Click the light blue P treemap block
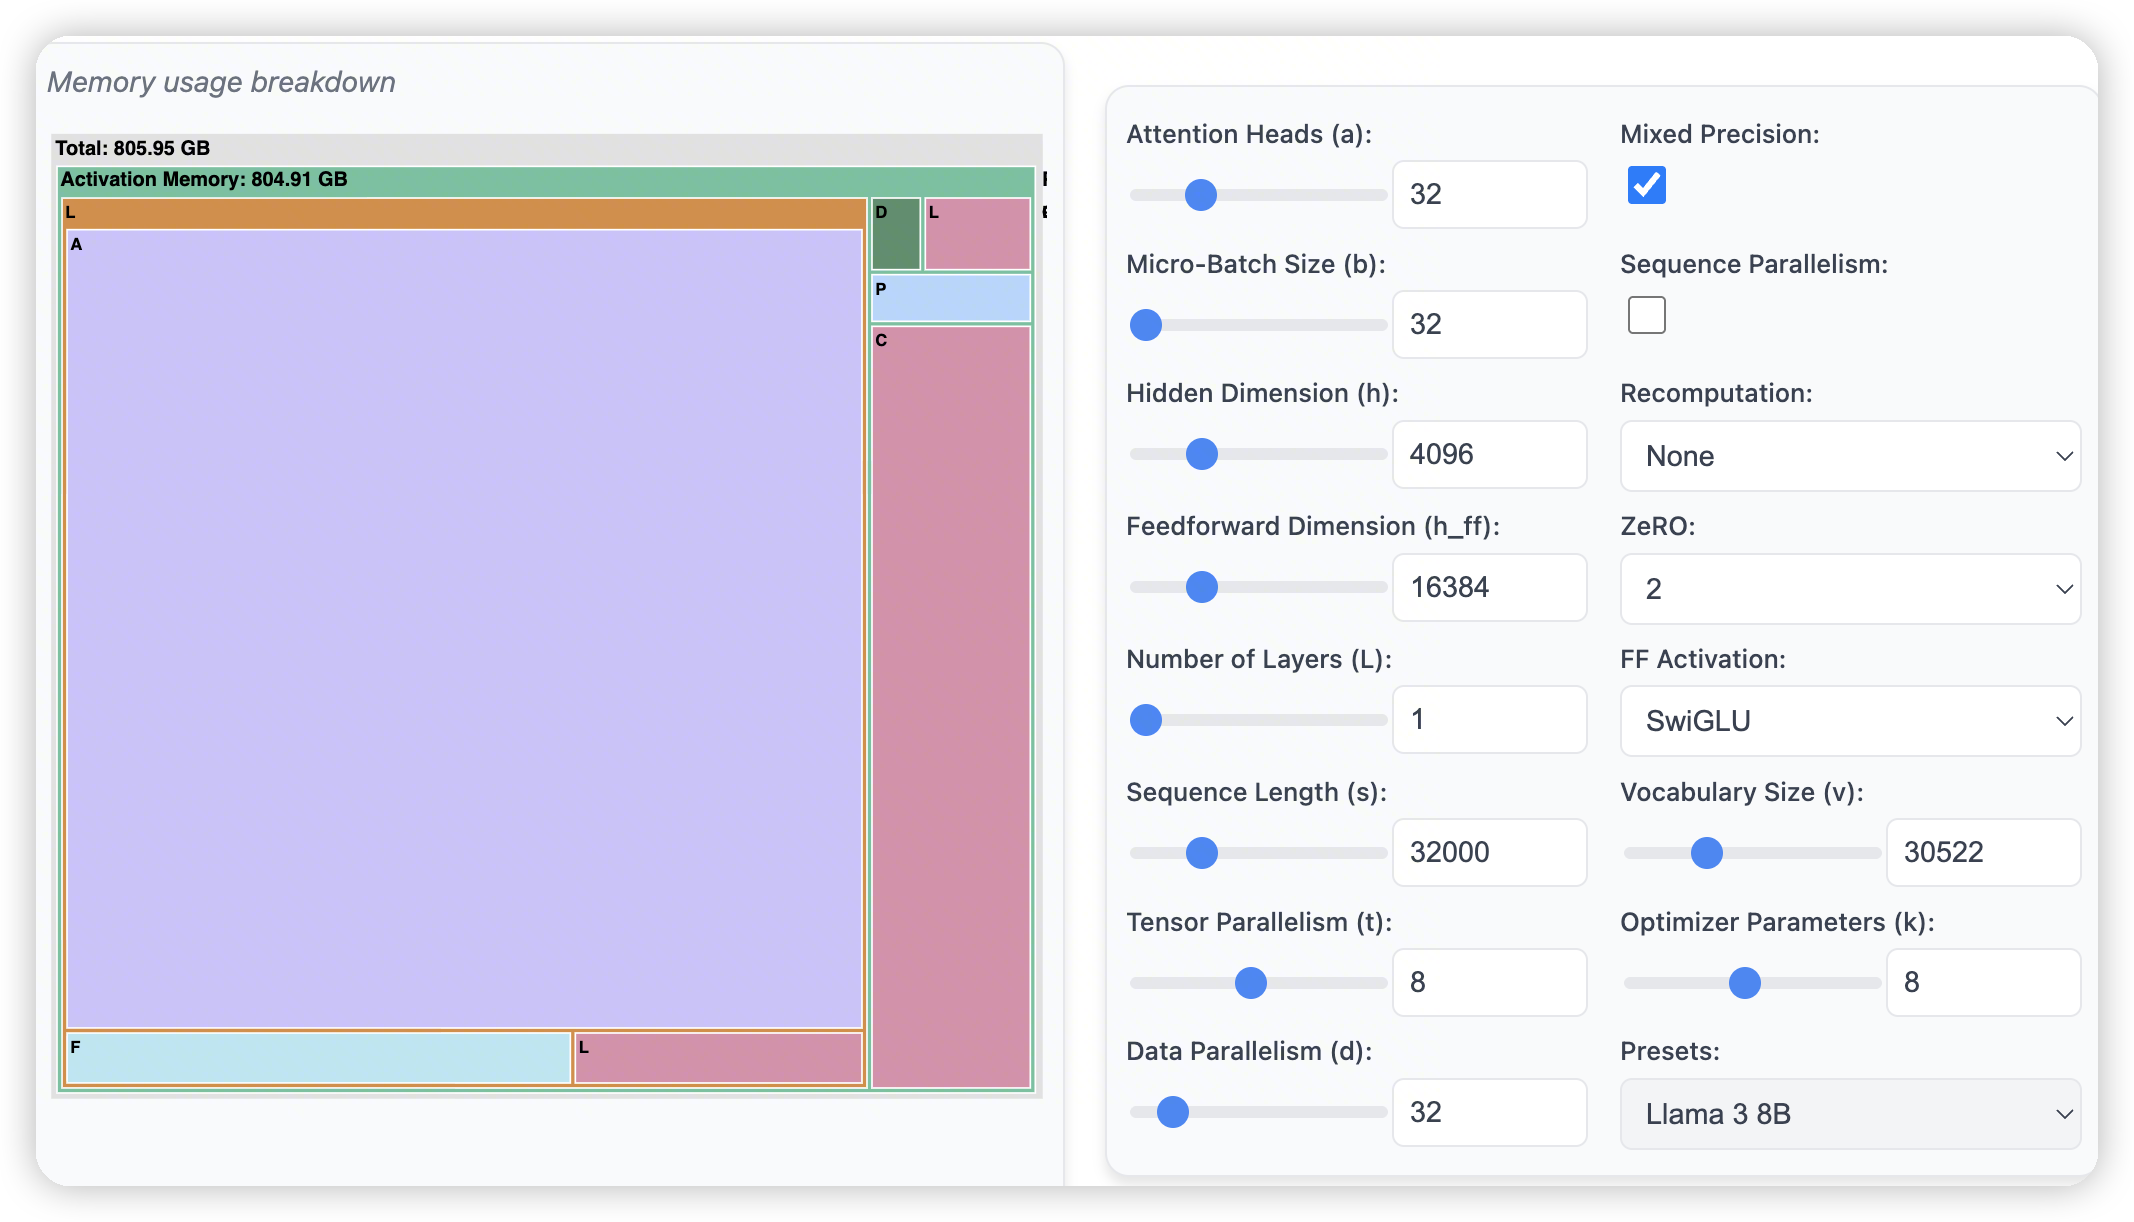Screen dimensions: 2134x1222 tap(950, 298)
